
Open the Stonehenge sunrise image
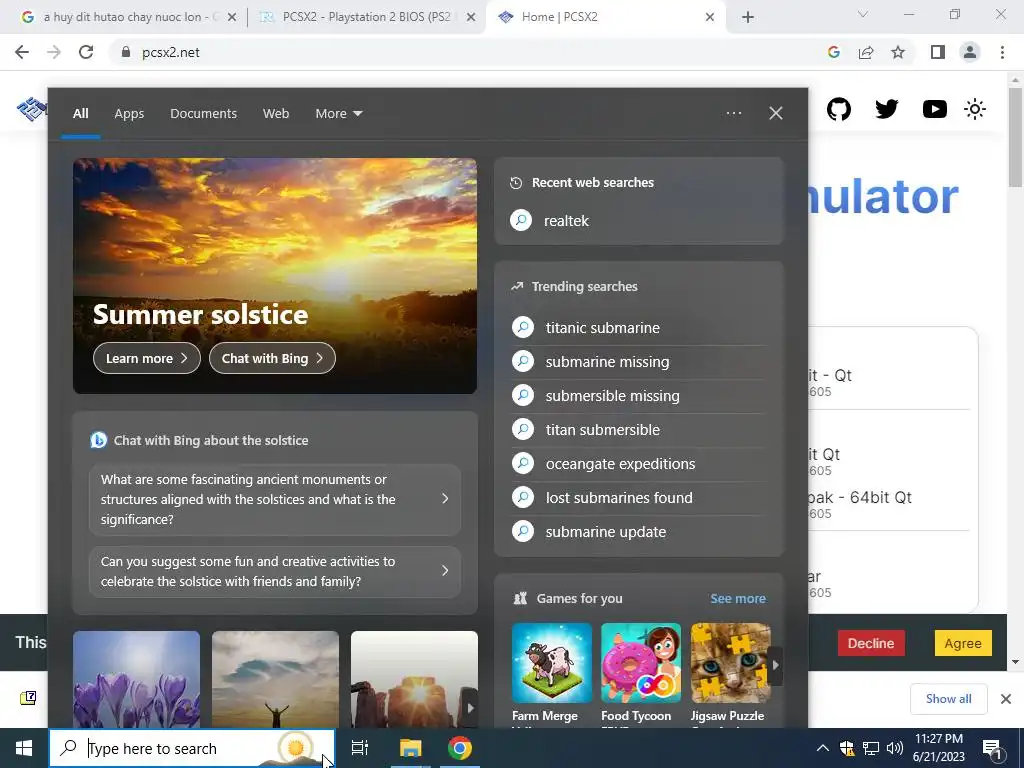[414, 679]
